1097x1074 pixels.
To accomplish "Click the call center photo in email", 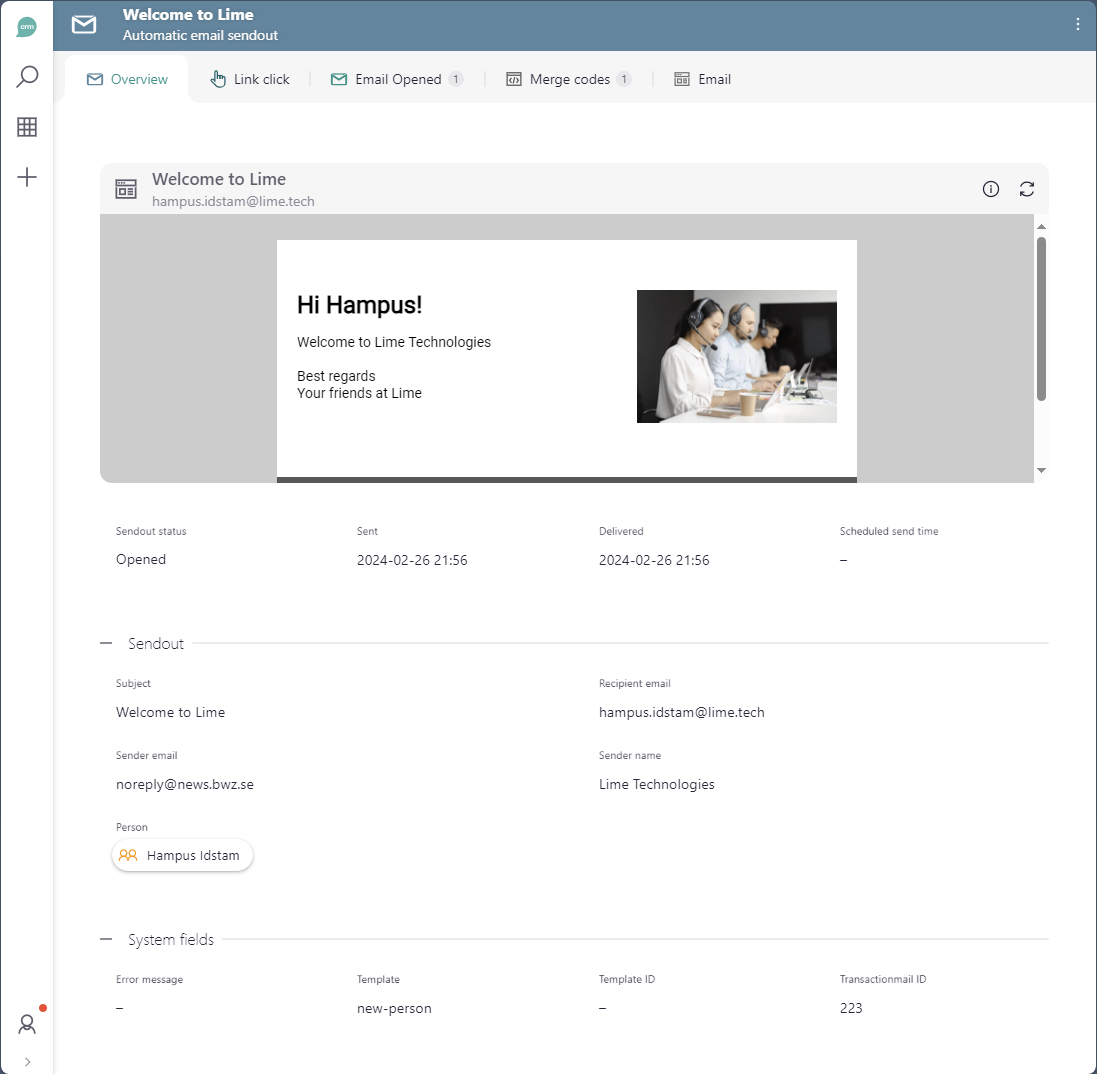I will [x=737, y=356].
